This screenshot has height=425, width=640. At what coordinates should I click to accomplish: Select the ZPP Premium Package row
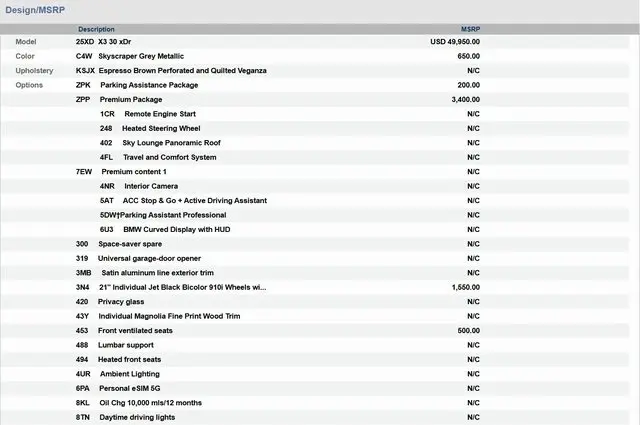(x=130, y=100)
